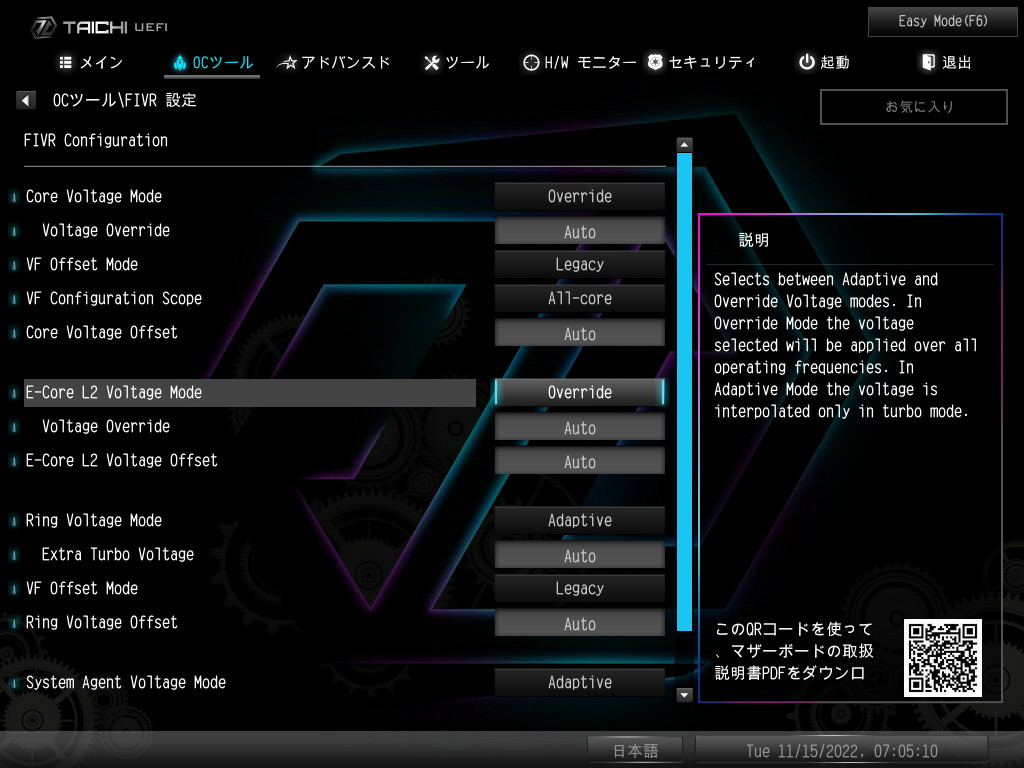Click the Ring Voltage Offset Auto field

point(580,623)
